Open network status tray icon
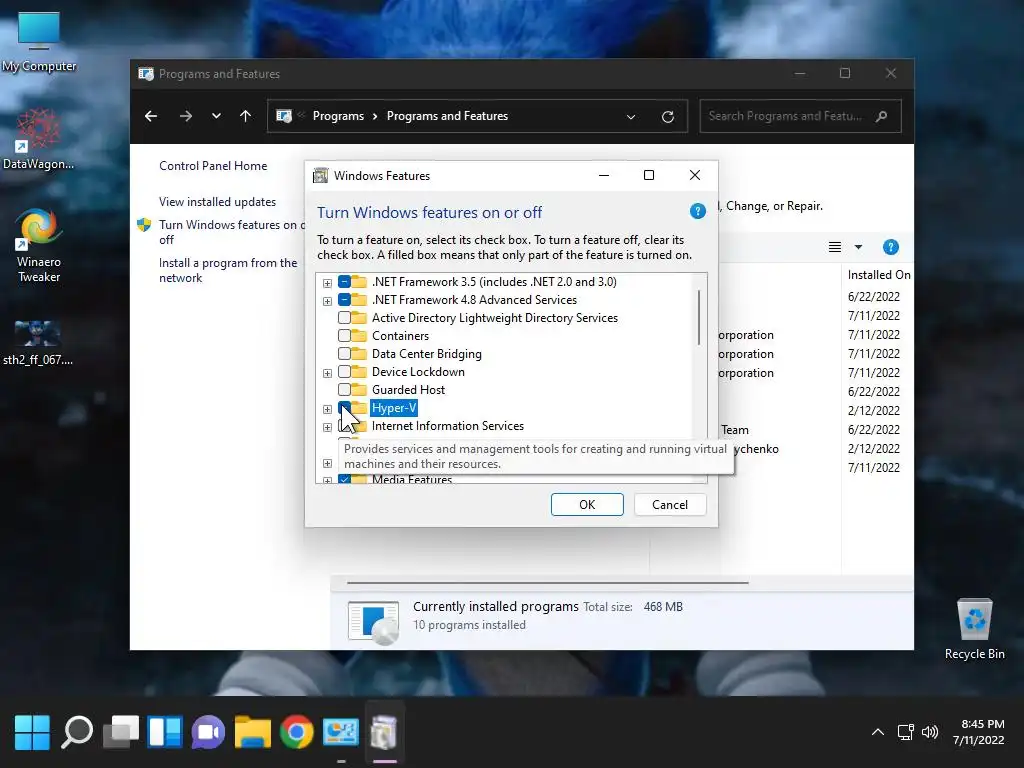The image size is (1024, 768). tap(905, 732)
